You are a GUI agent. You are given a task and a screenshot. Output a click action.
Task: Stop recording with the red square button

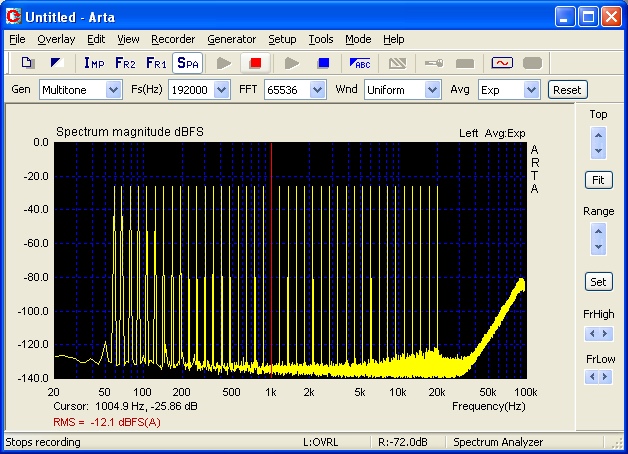coord(255,63)
